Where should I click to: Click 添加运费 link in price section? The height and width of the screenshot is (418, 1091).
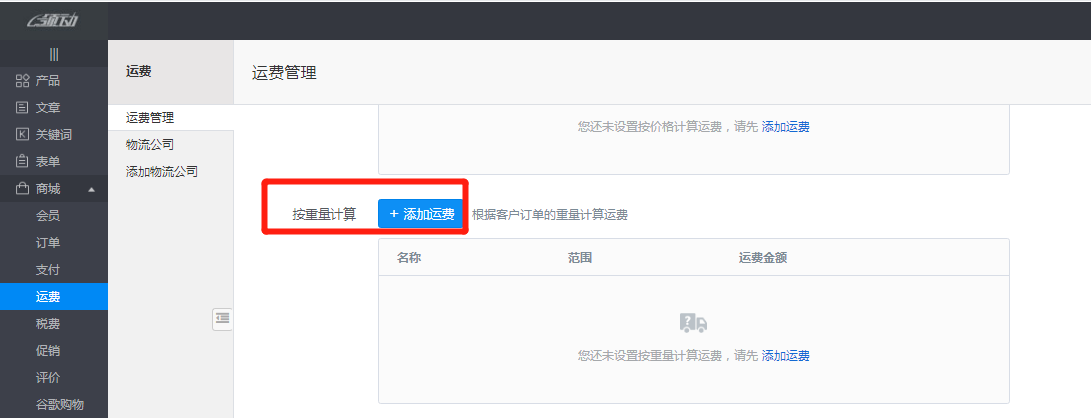tap(785, 127)
